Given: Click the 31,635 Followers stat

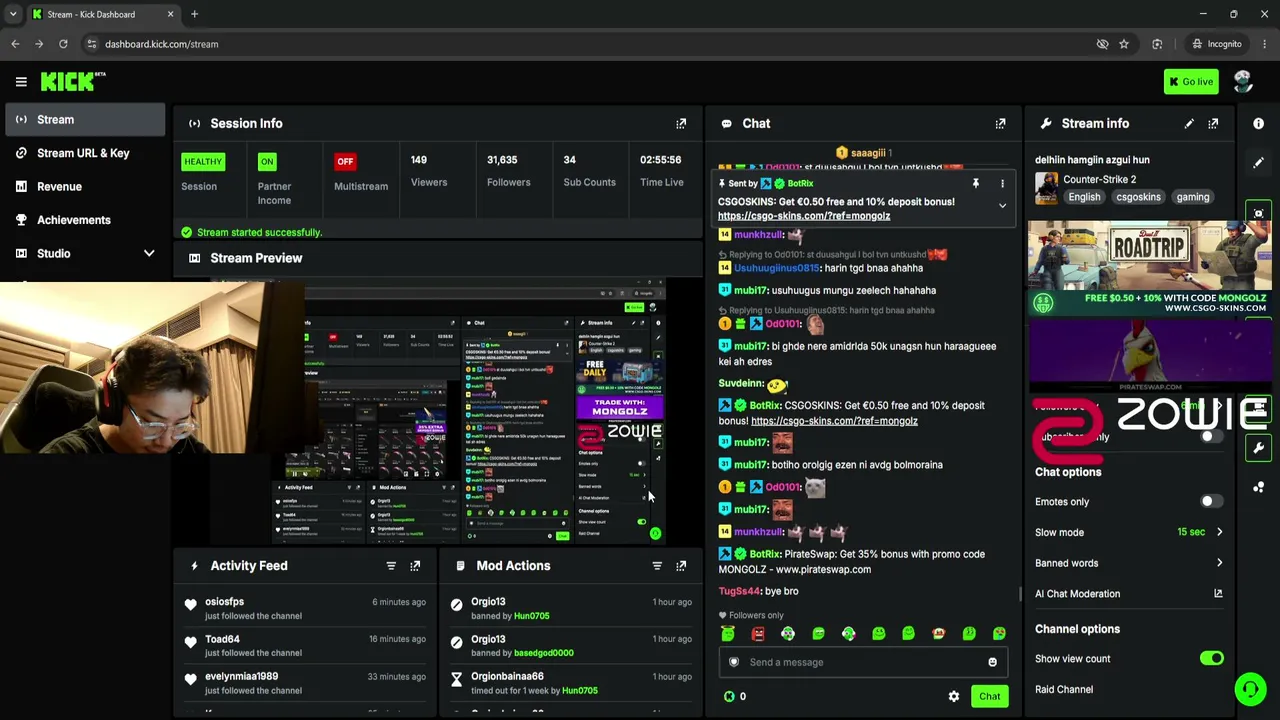Looking at the screenshot, I should [x=508, y=171].
